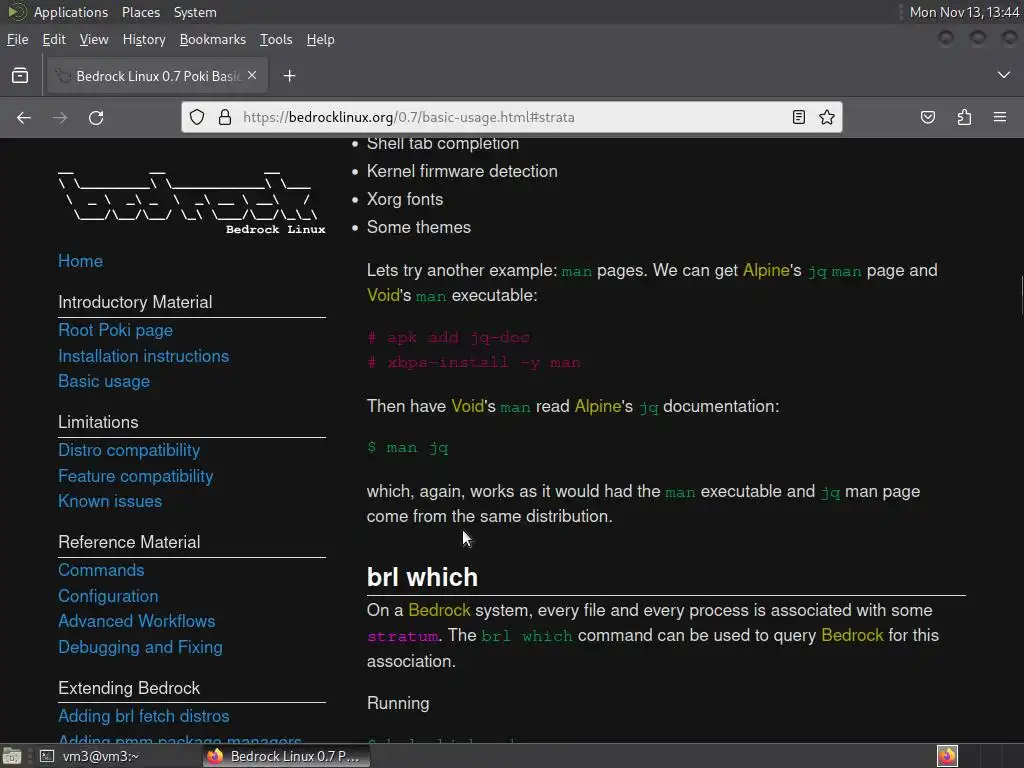The height and width of the screenshot is (768, 1024).
Task: Open Feature compatibility link
Action: click(x=136, y=476)
